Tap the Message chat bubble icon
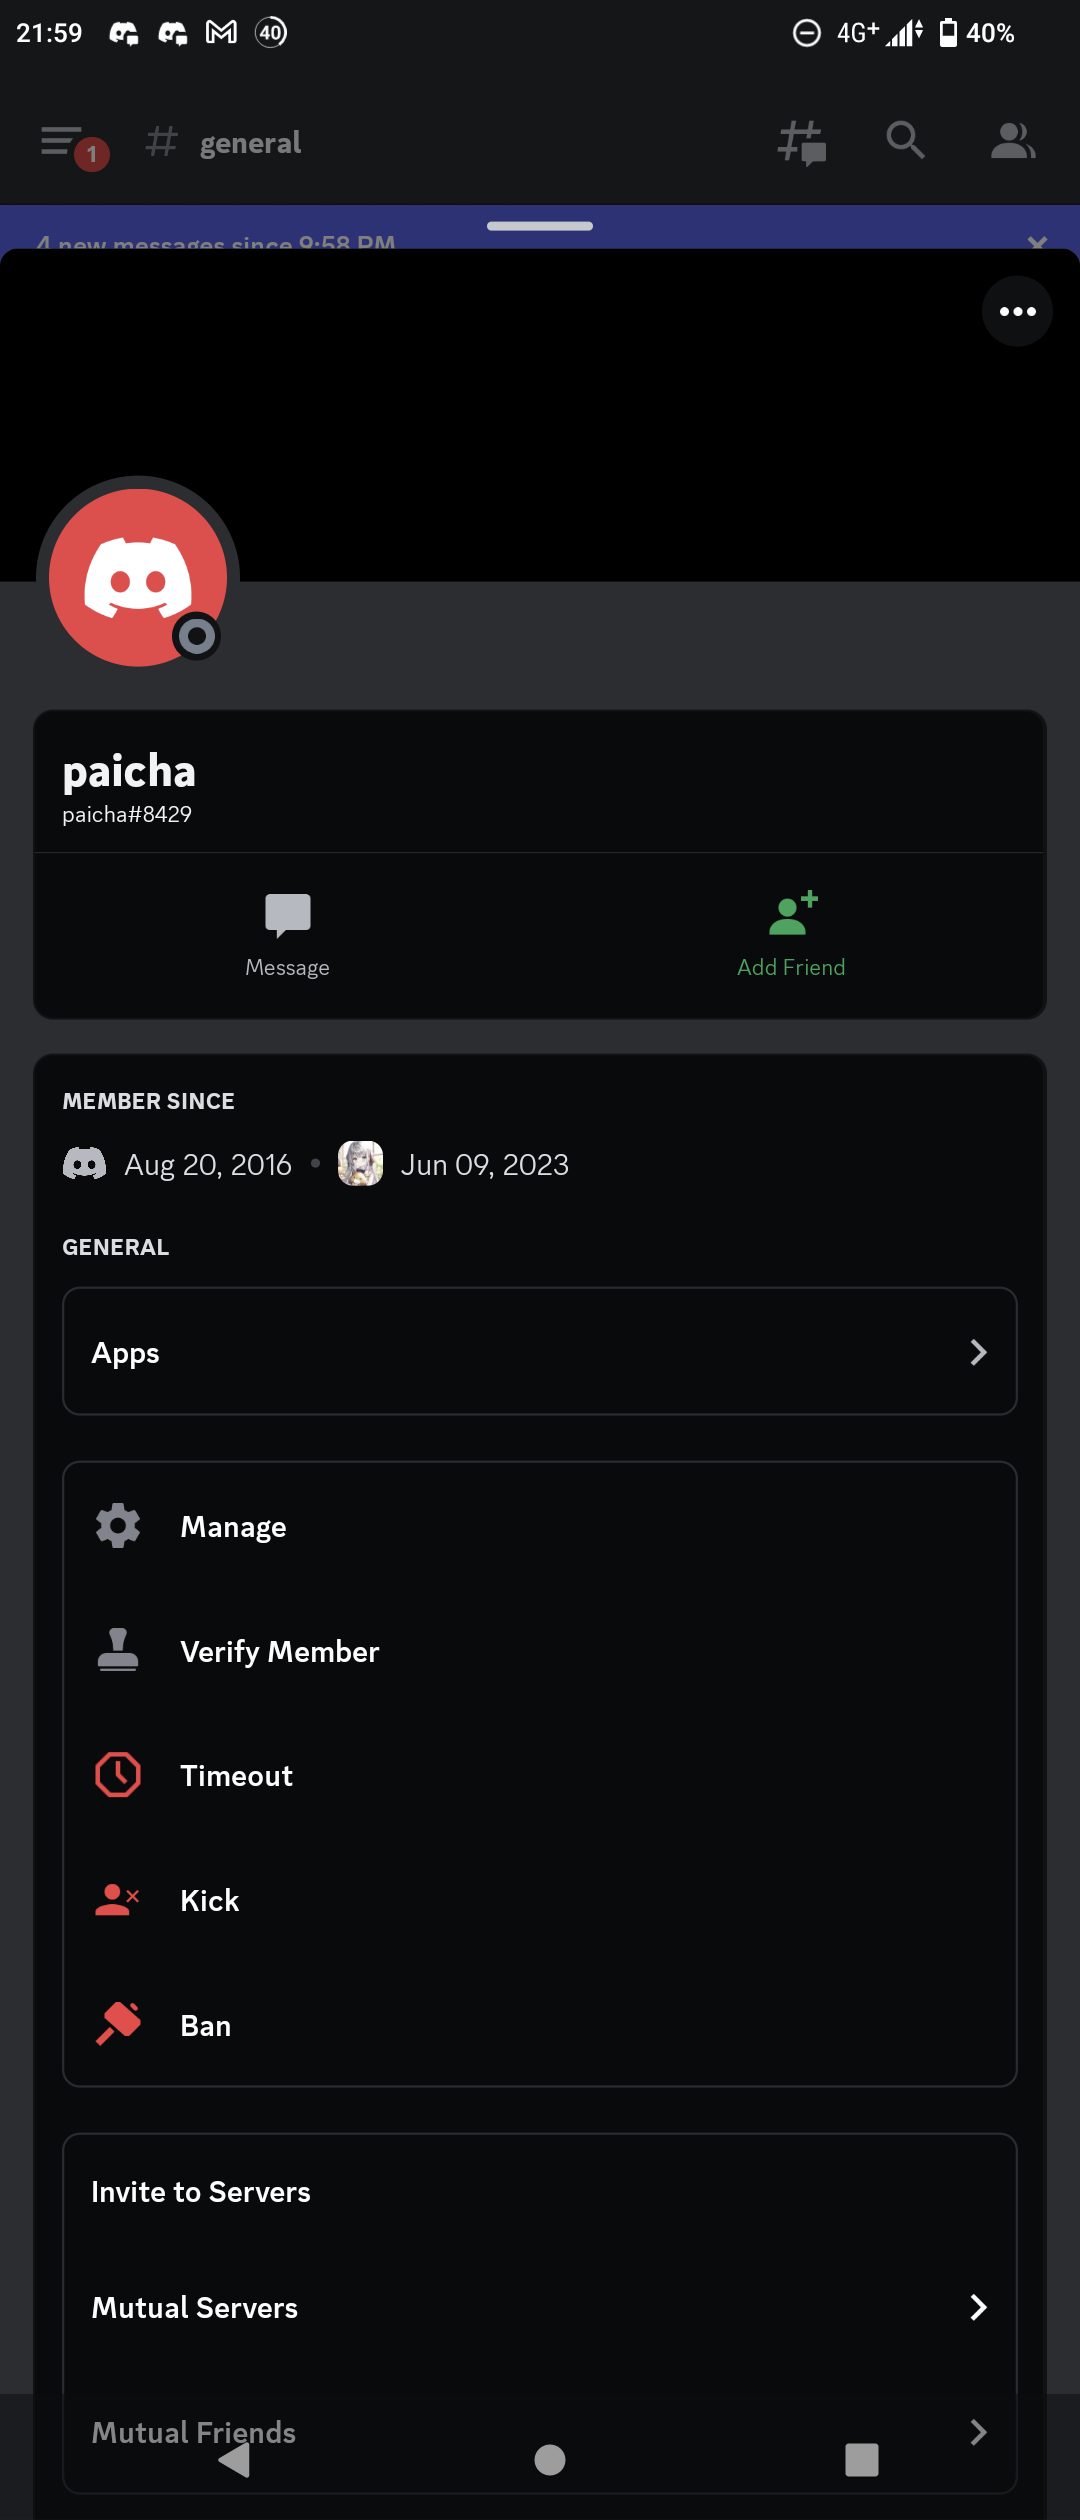The width and height of the screenshot is (1080, 2520). (287, 914)
